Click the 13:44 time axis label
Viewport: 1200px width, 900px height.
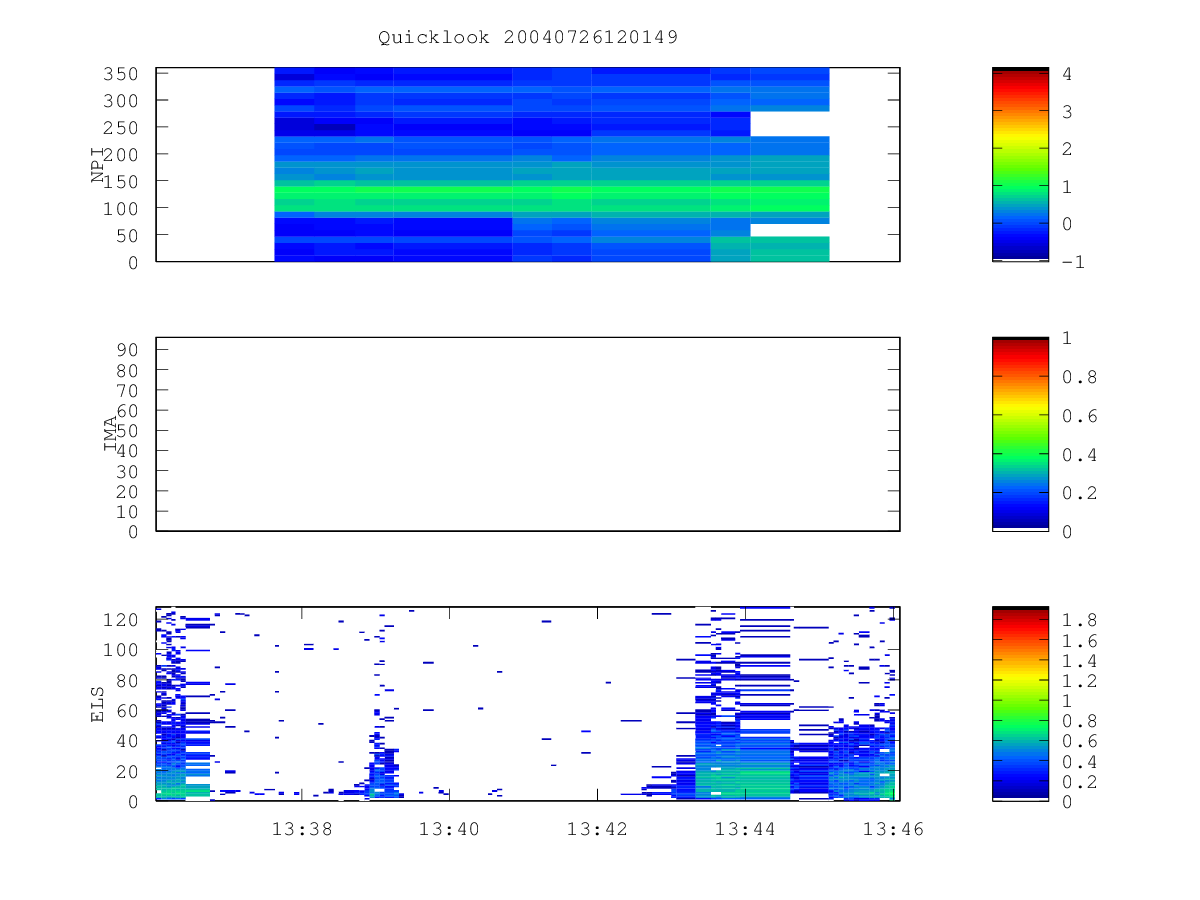pyautogui.click(x=745, y=829)
